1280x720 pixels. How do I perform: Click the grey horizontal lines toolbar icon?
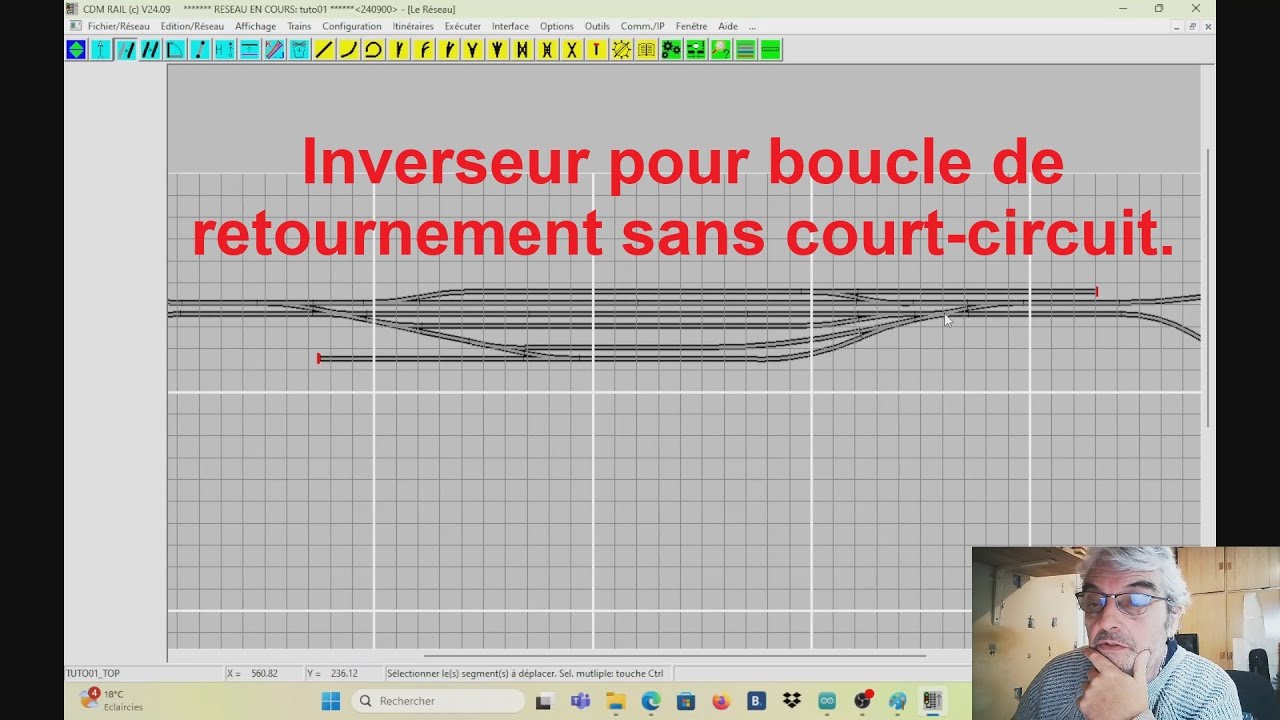point(745,50)
